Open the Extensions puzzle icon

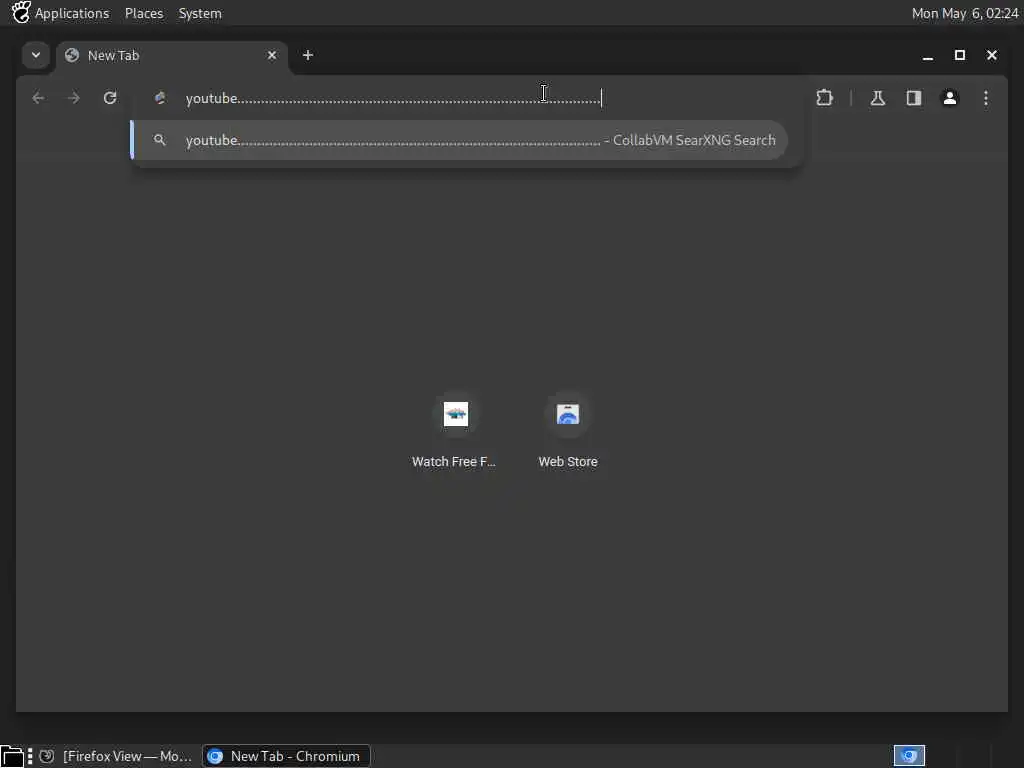[x=825, y=98]
